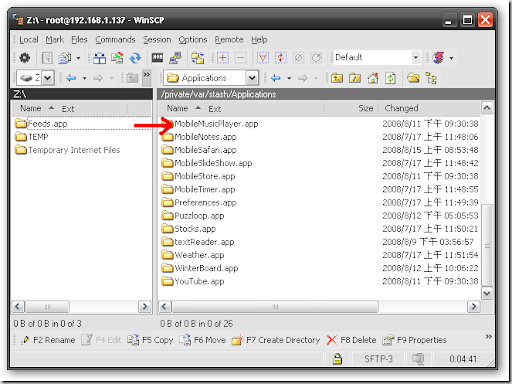Select WinterBoard.app in remote panel
The image size is (512, 384).
200,268
